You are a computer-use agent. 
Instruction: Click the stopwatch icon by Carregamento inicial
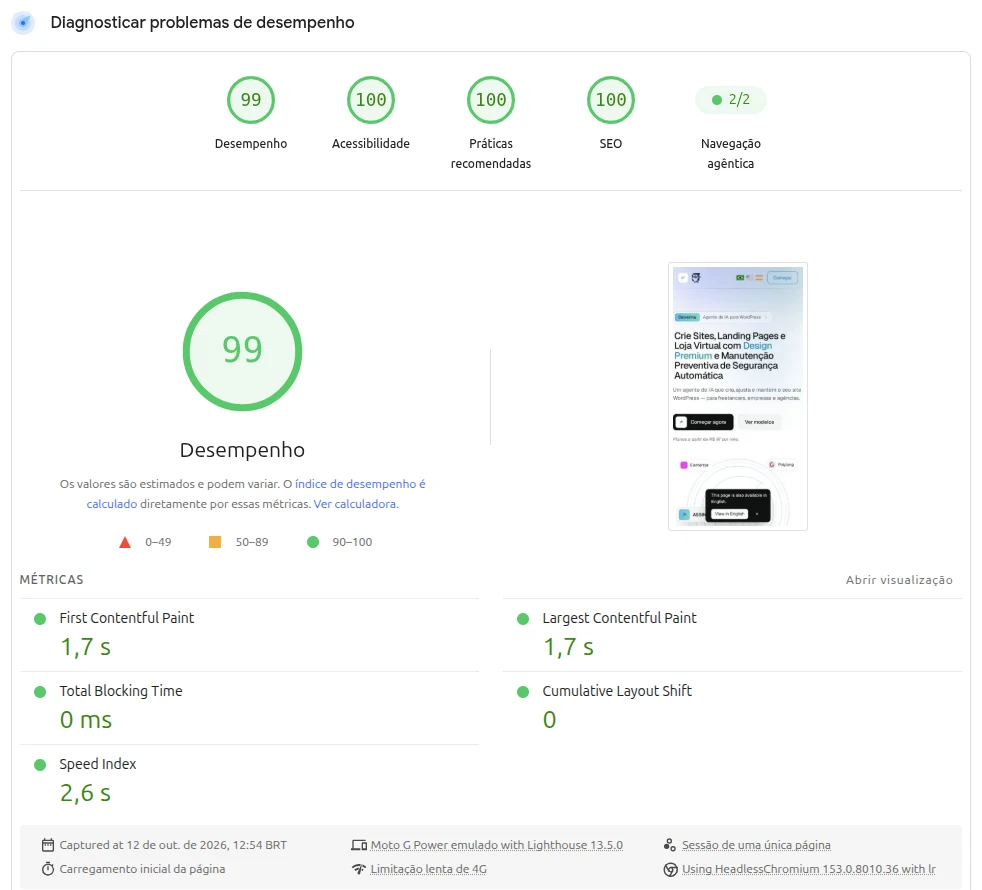point(48,869)
